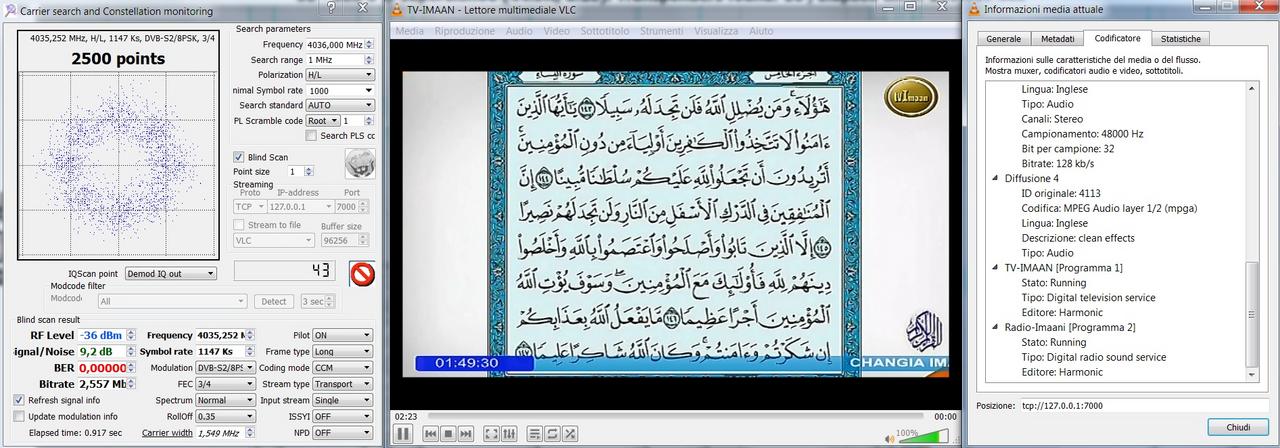
Task: Click the Chiudi button
Action: tap(1237, 427)
